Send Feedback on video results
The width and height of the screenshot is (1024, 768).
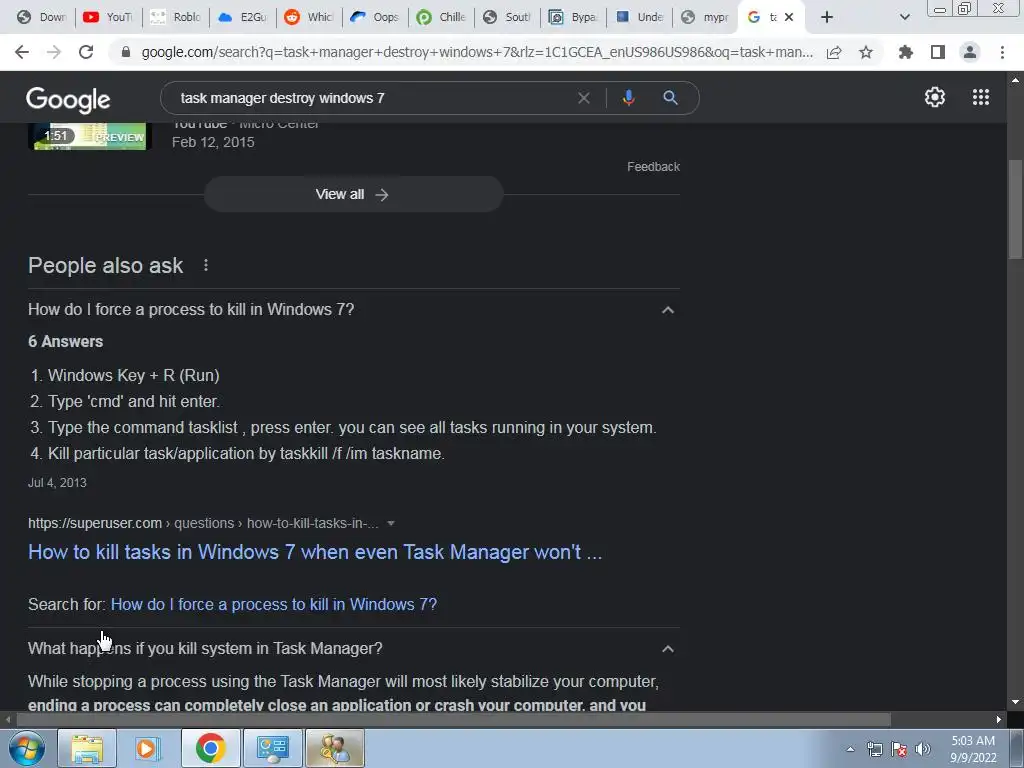[x=653, y=167]
